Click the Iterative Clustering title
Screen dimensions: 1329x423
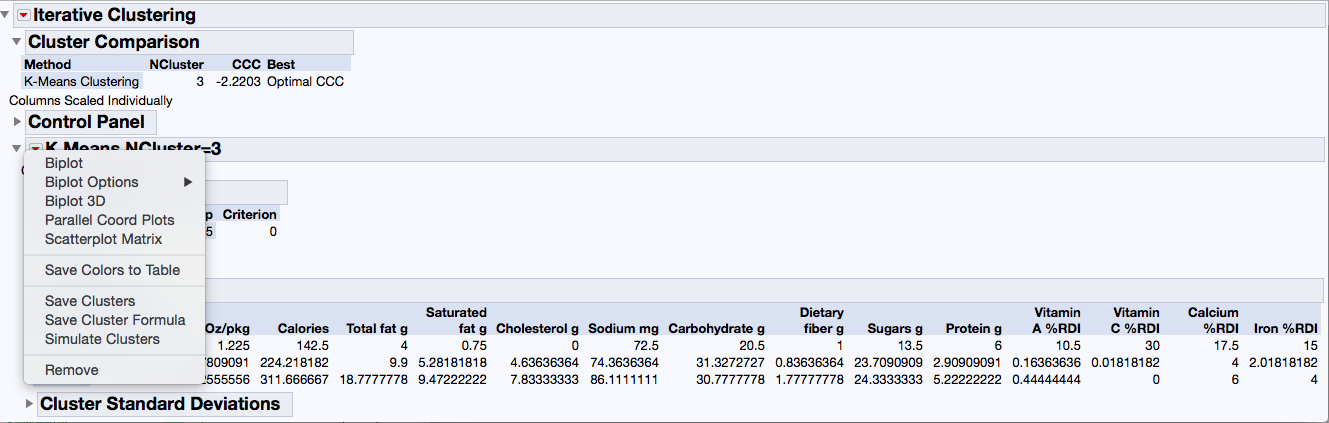[x=114, y=15]
